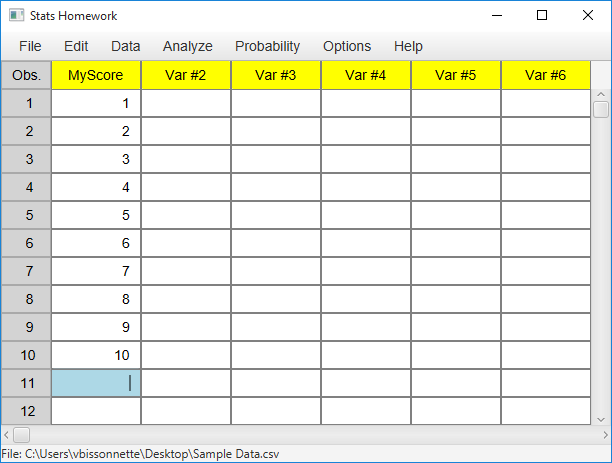Image resolution: width=612 pixels, height=463 pixels.
Task: Click the vertical scrollbar thumb
Action: click(x=601, y=109)
